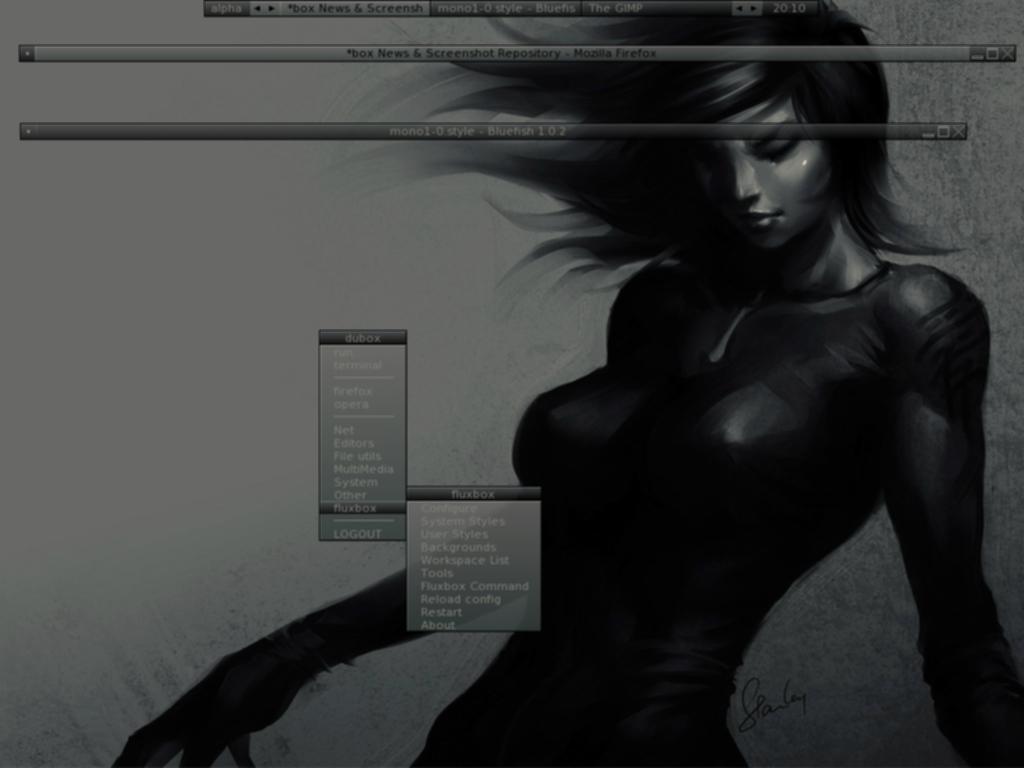
Task: Close the Mozilla Firefox window
Action: pos(1008,54)
